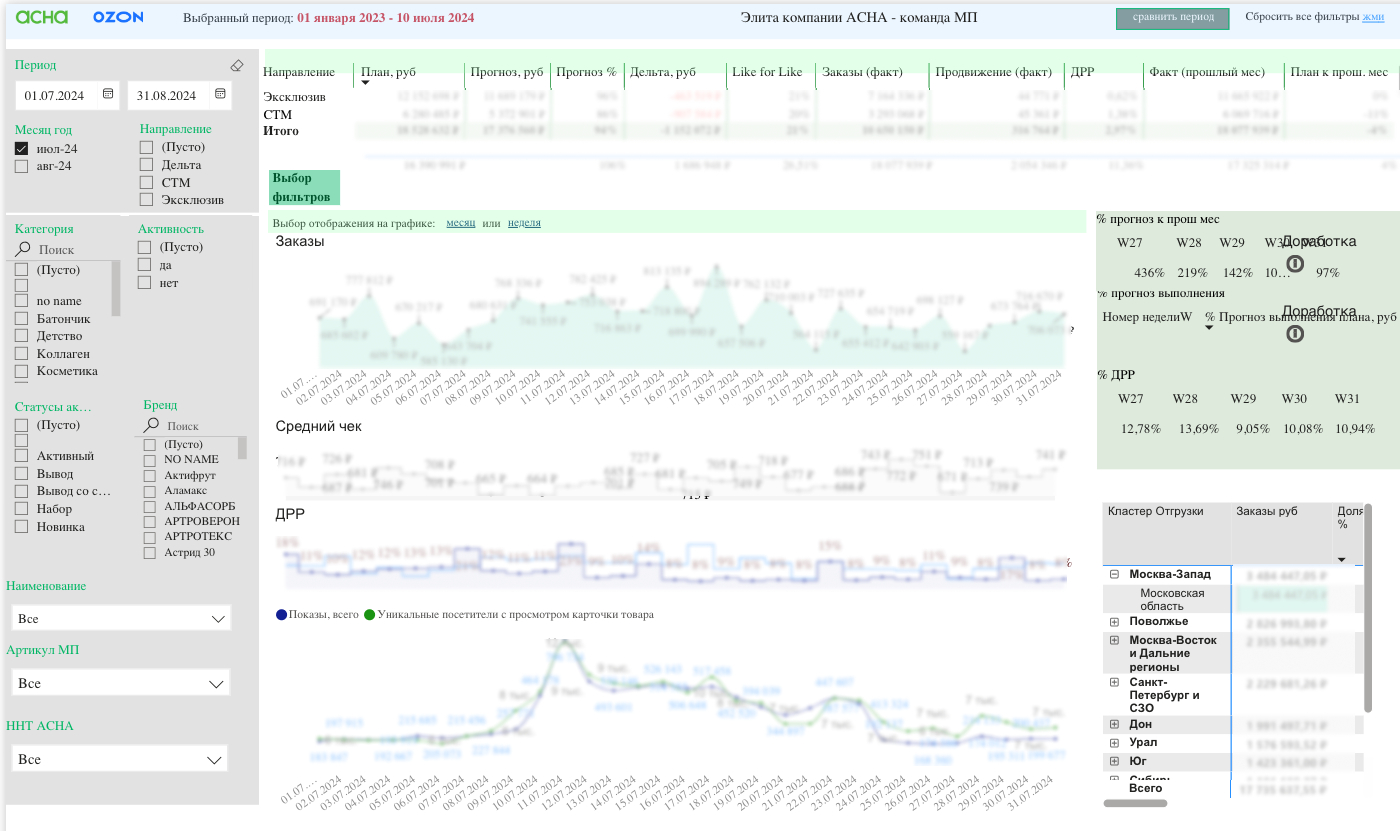This screenshot has width=1400, height=831.
Task: Uncheck the июл-24 month checkbox
Action: 22,149
